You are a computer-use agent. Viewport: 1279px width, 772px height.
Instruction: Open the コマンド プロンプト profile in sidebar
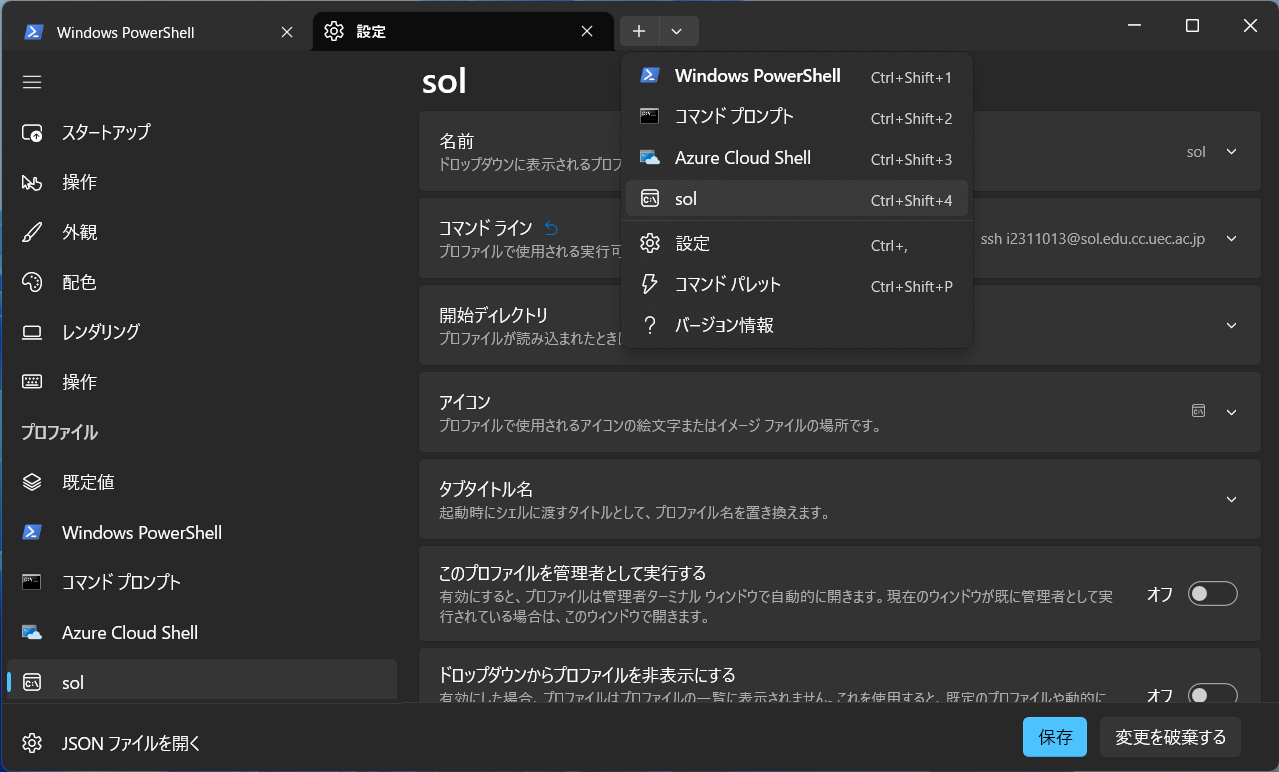point(32,582)
